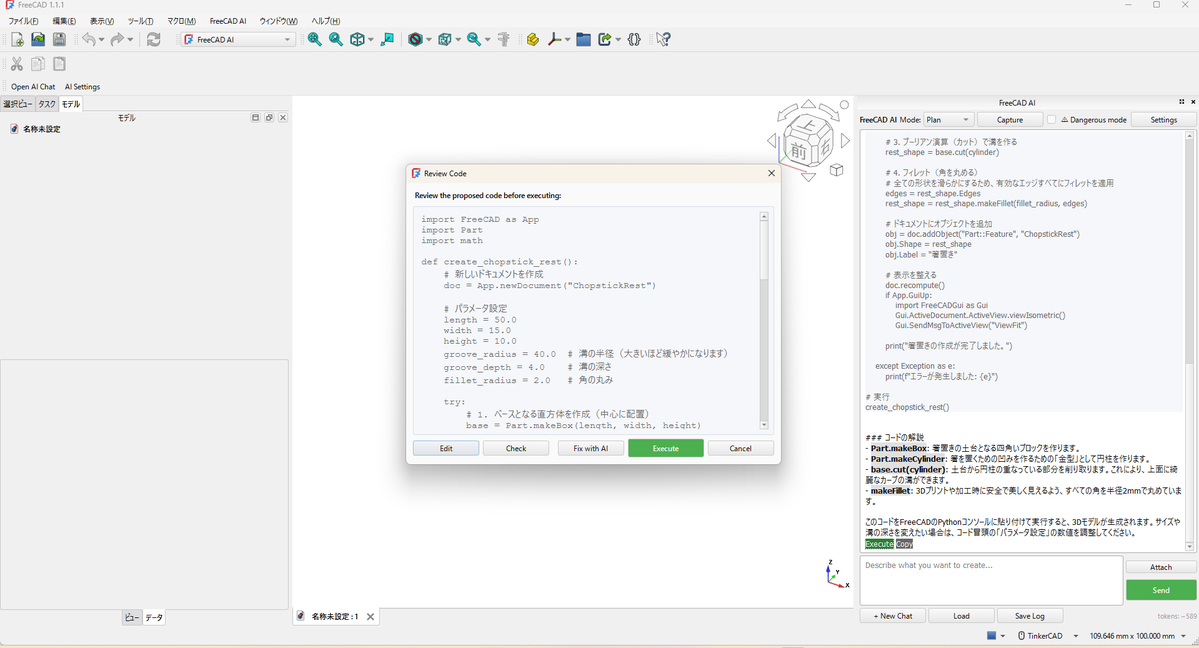Viewport: 1199px width, 648px height.
Task: Click the + New Chat button
Action: [893, 616]
